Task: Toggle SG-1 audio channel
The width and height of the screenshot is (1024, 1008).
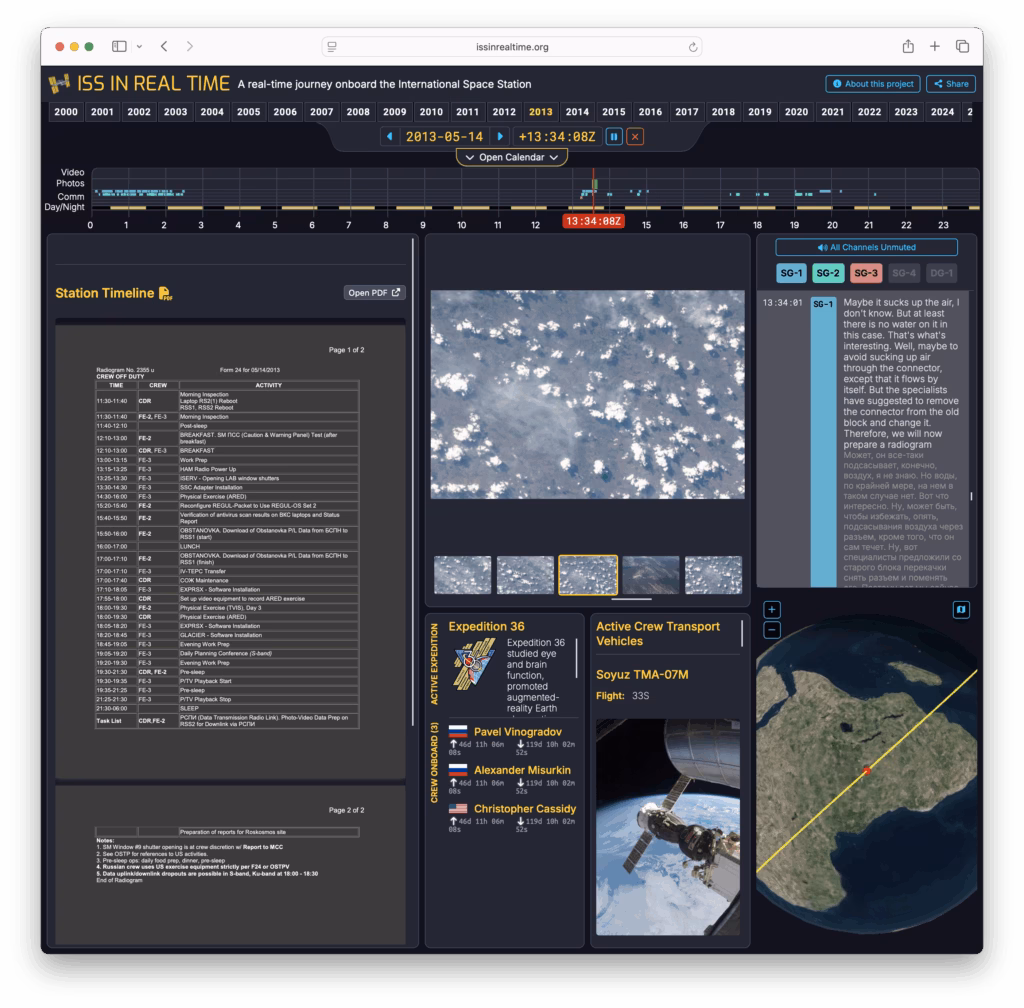Action: [x=792, y=273]
